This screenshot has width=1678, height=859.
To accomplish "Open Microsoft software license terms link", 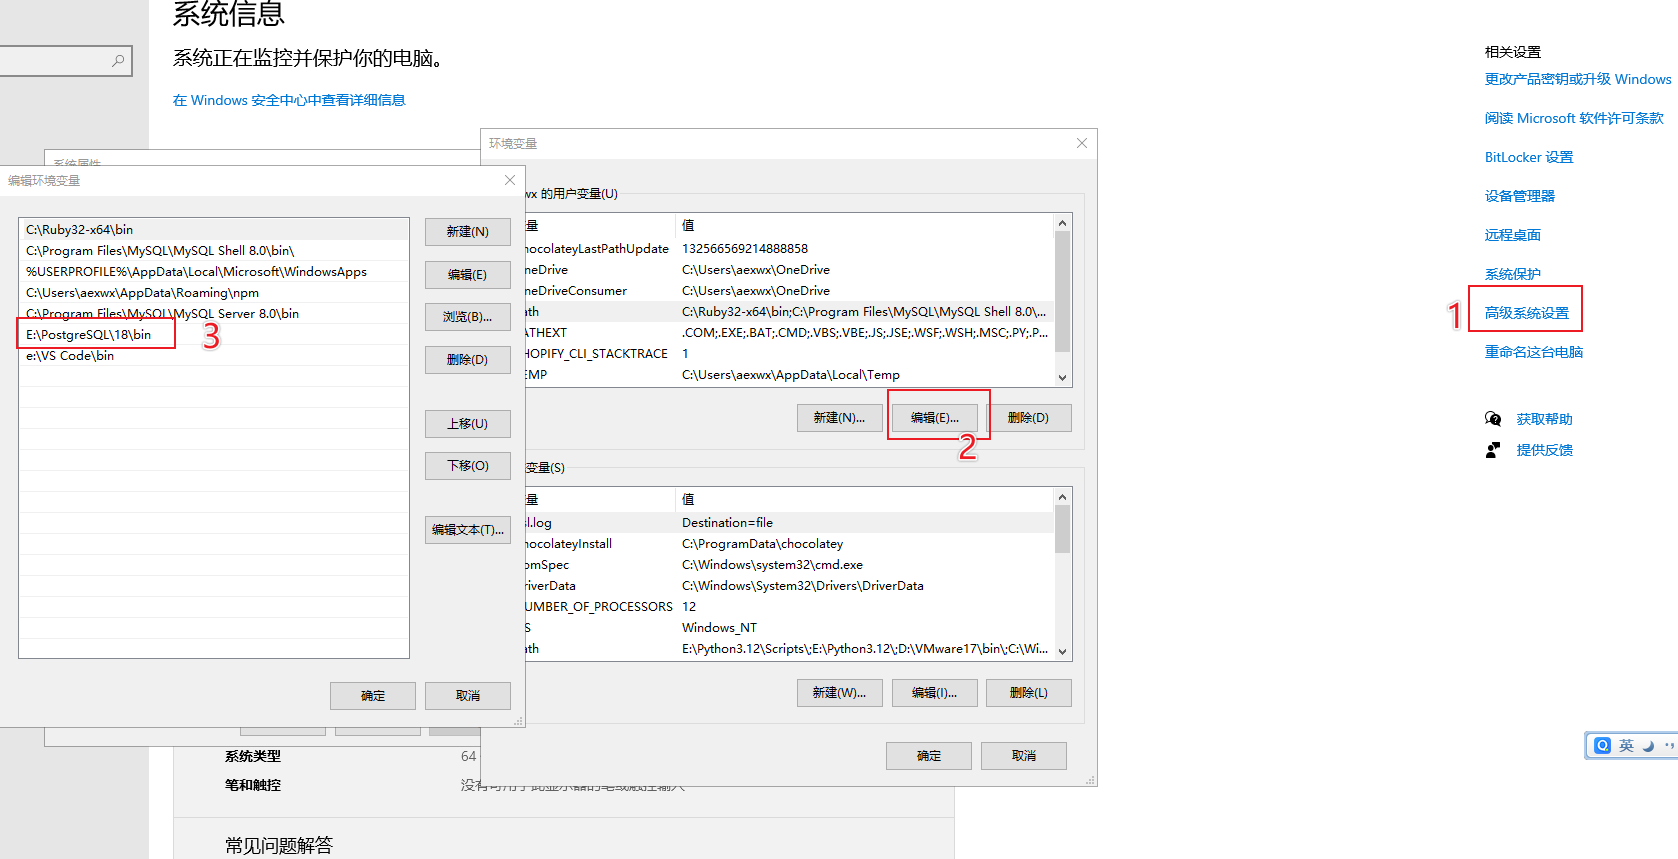I will coord(1574,118).
